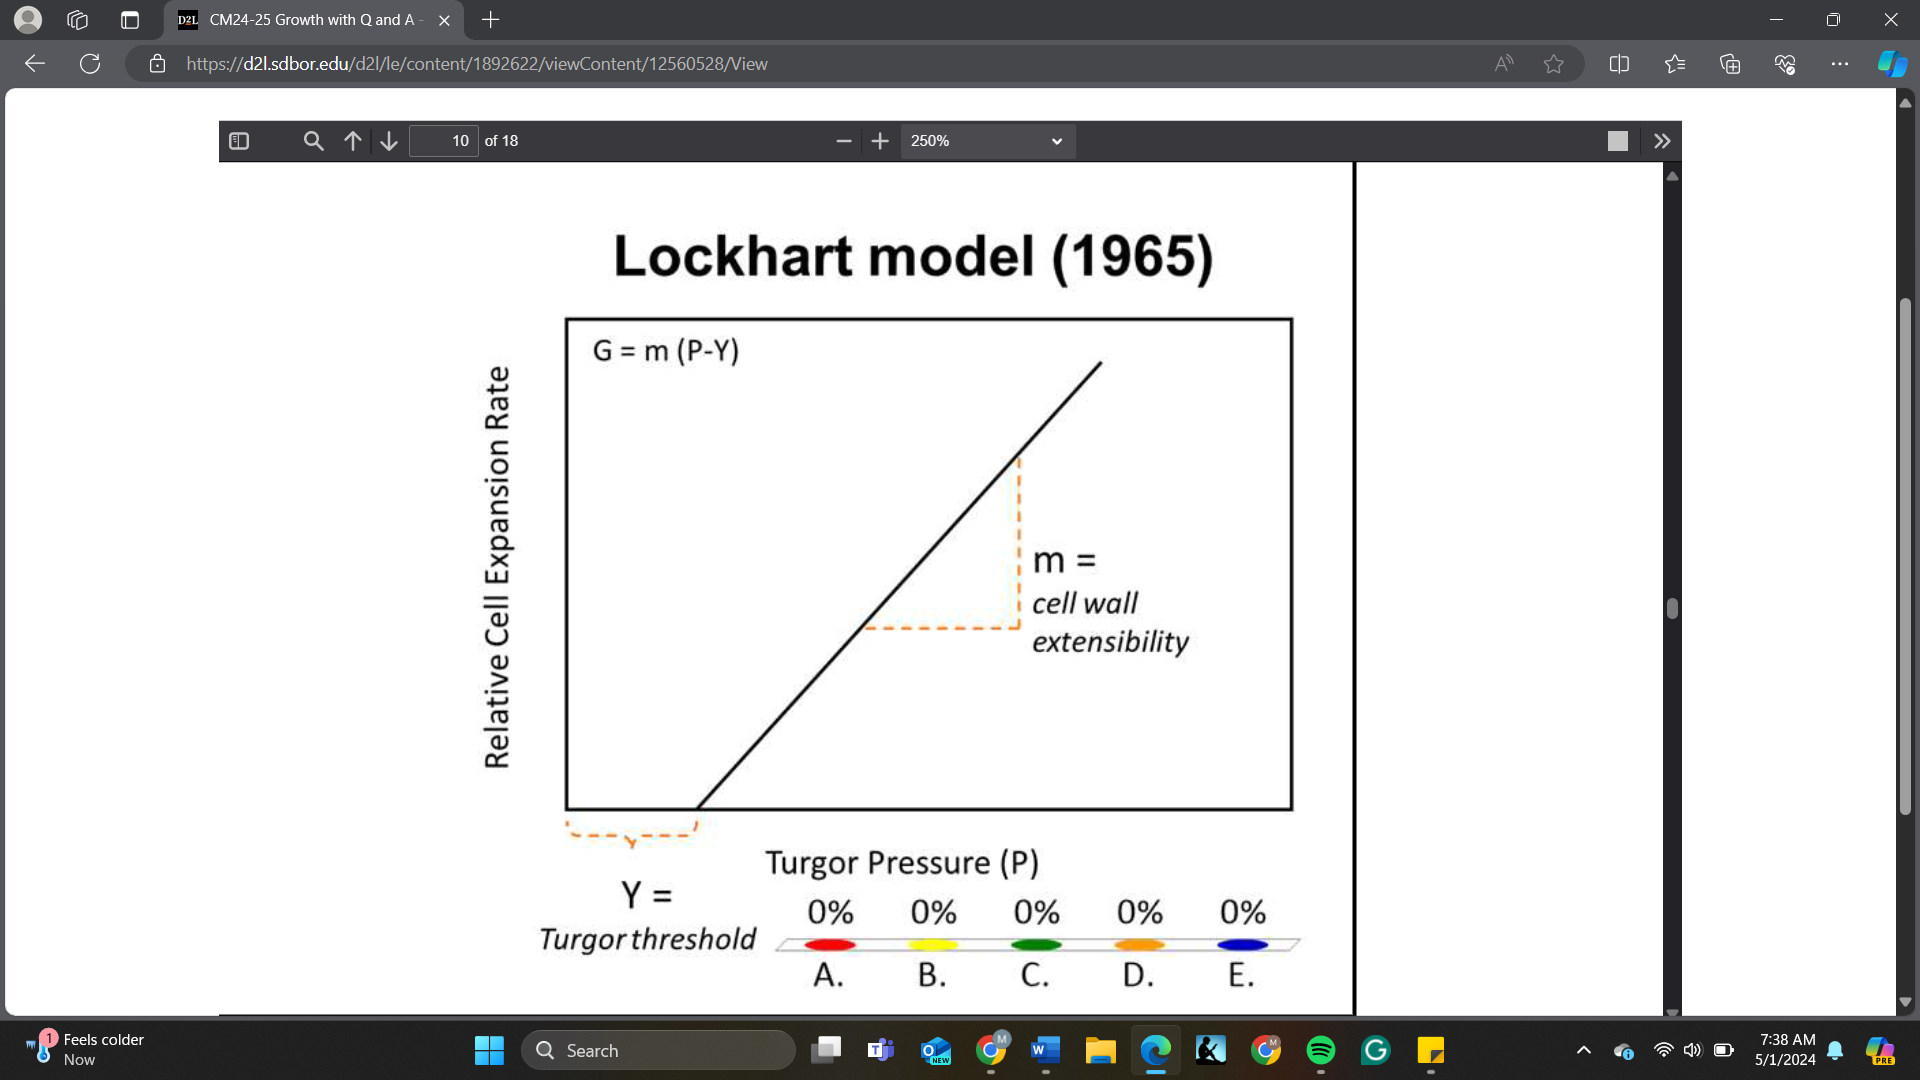The height and width of the screenshot is (1080, 1920).
Task: Open the workspaces icon
Action: [x=78, y=19]
